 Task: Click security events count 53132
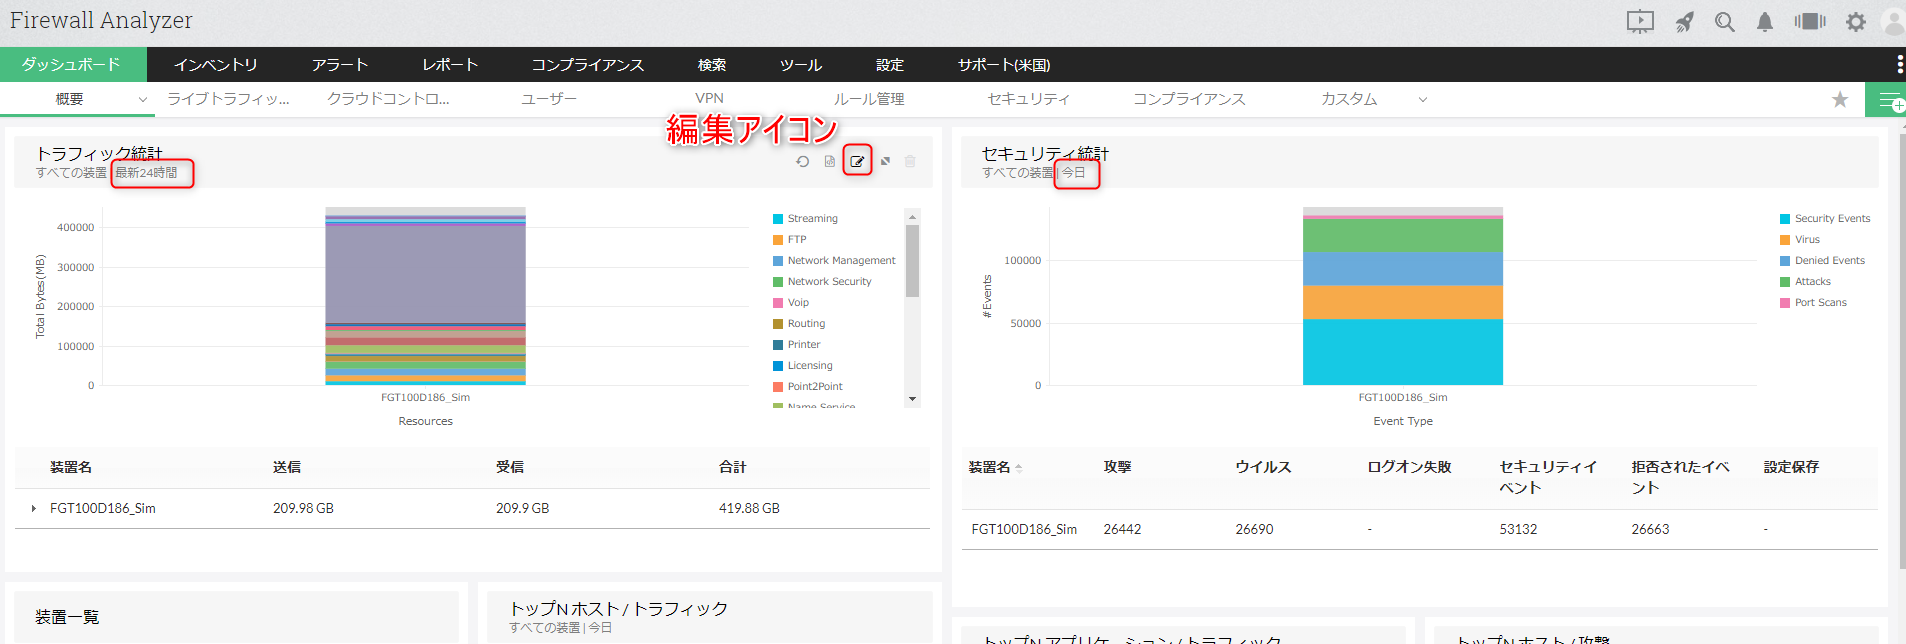tap(1518, 530)
